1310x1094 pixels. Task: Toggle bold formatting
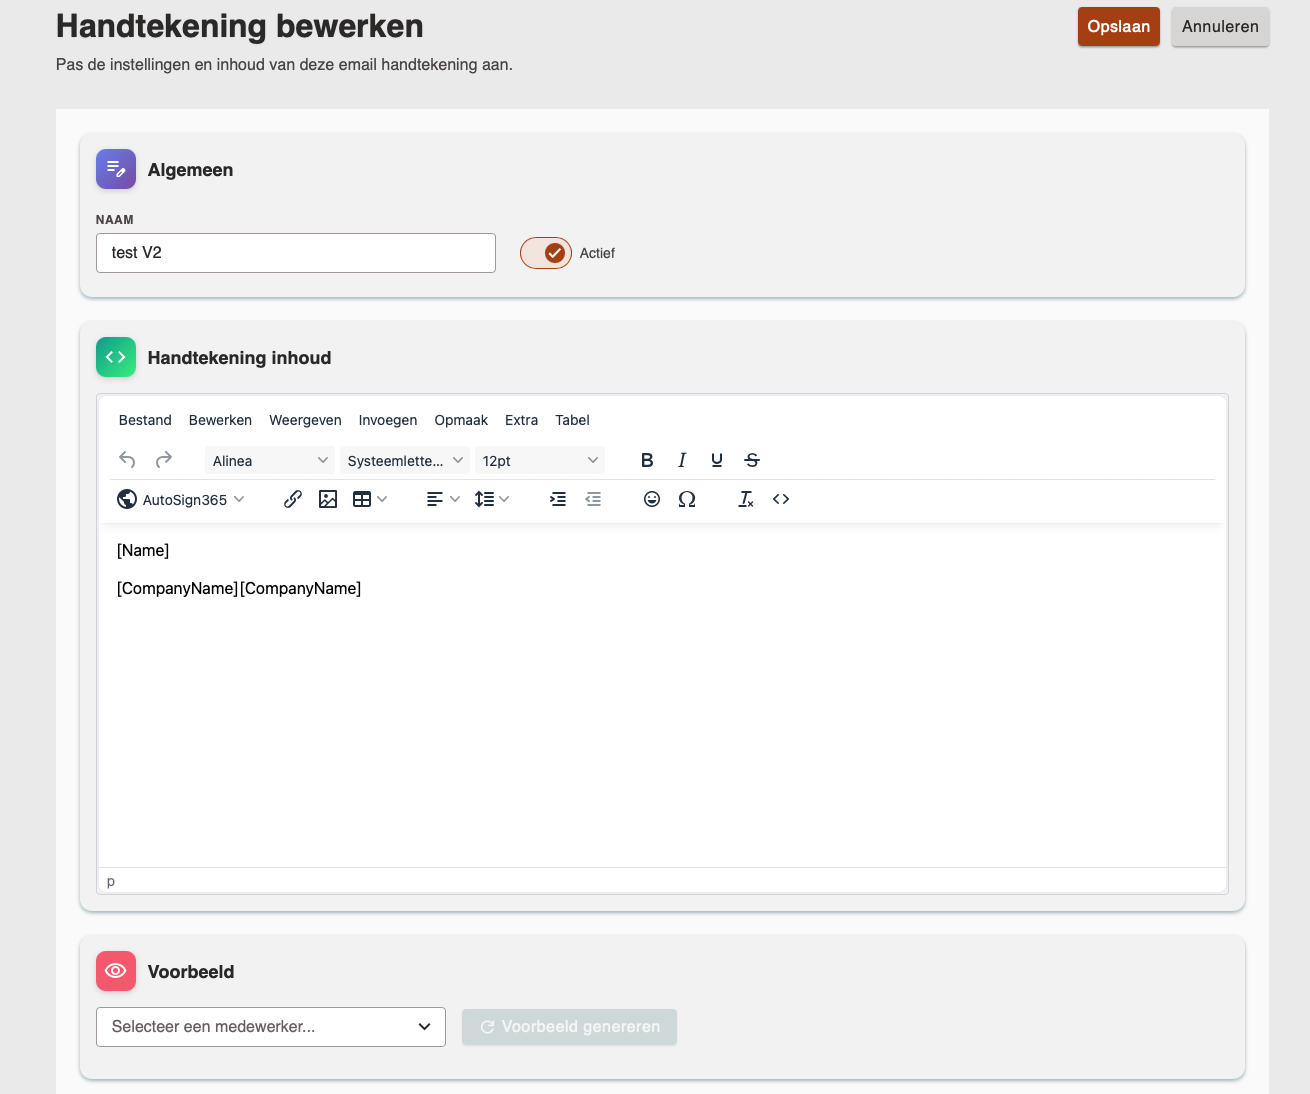click(x=647, y=460)
